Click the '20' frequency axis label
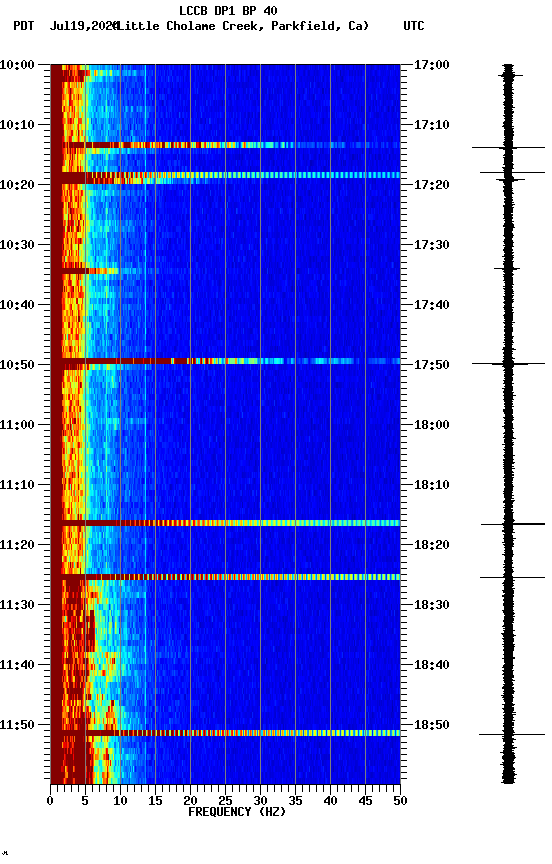This screenshot has width=552, height=864. coord(190,801)
